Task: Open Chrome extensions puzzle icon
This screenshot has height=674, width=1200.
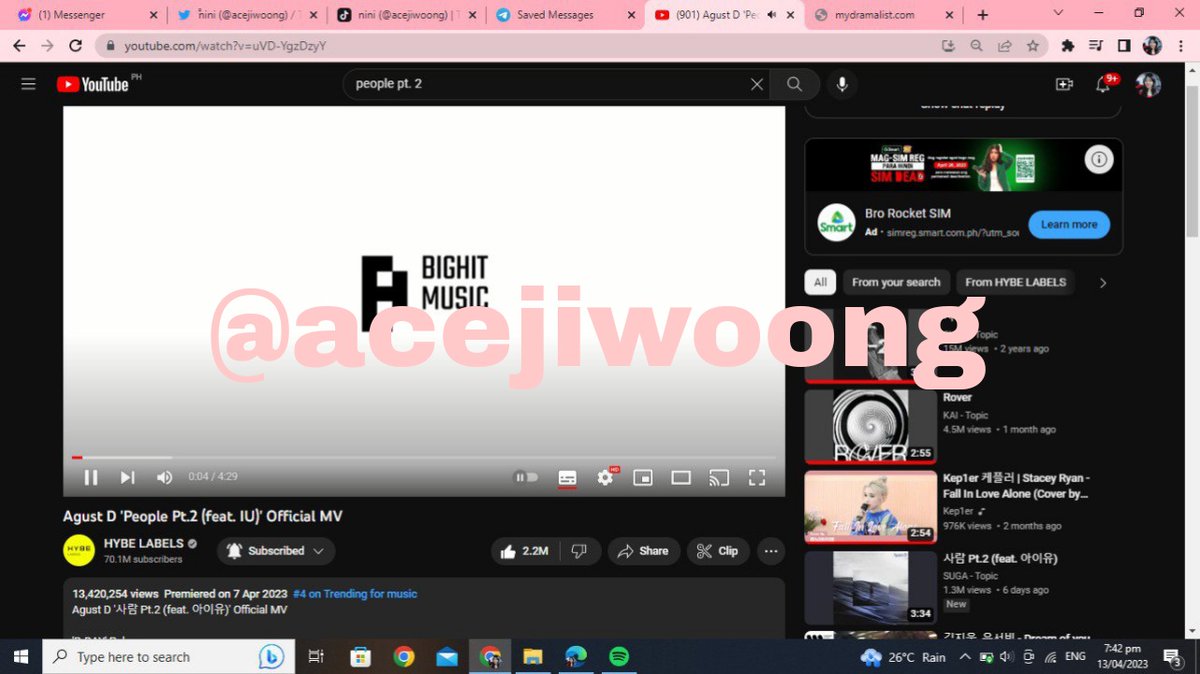Action: [1068, 46]
